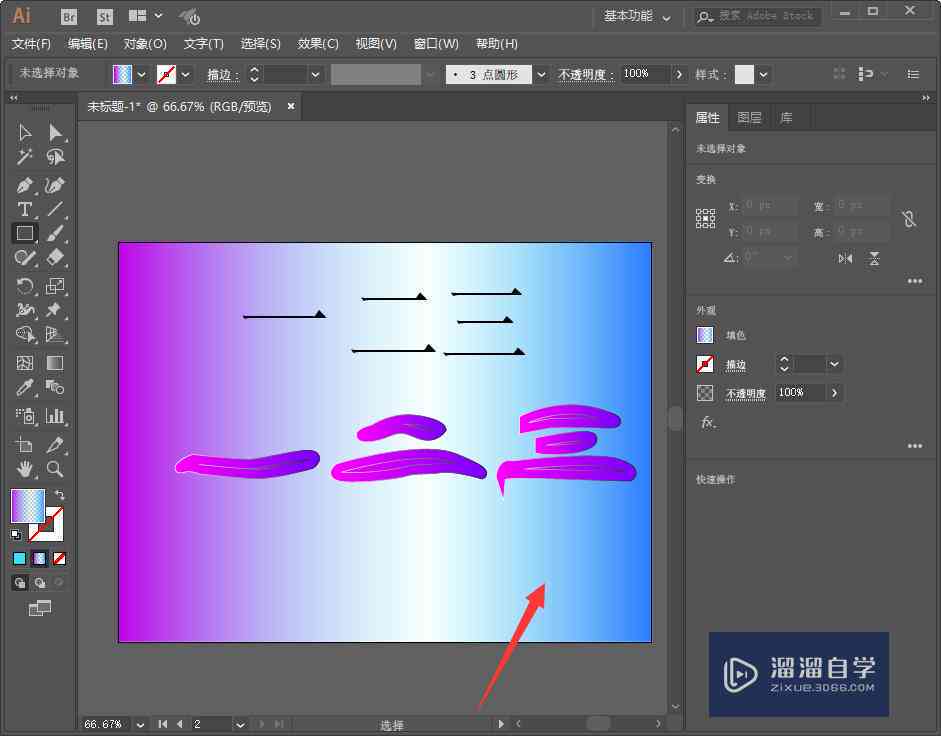Select the Lasso tool

pos(55,157)
